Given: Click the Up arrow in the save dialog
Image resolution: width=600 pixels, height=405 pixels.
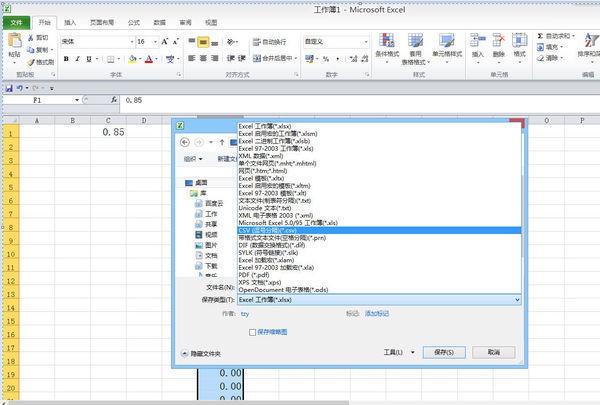Looking at the screenshot, I should pyautogui.click(x=222, y=142).
